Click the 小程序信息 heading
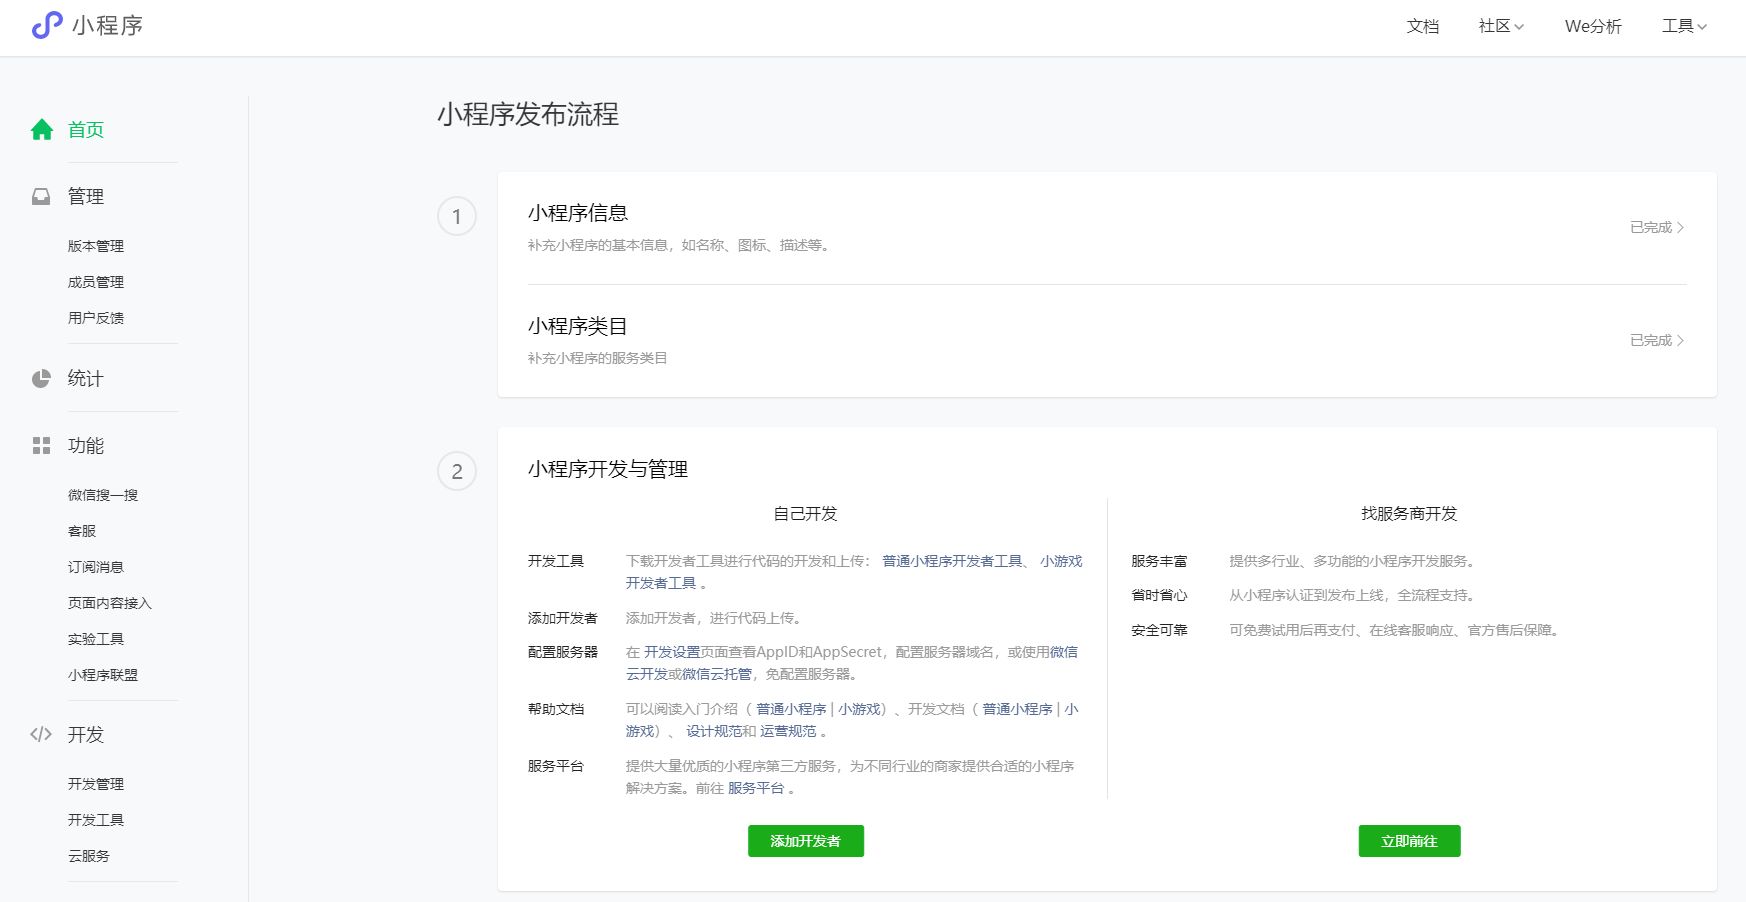1746x902 pixels. pos(578,213)
